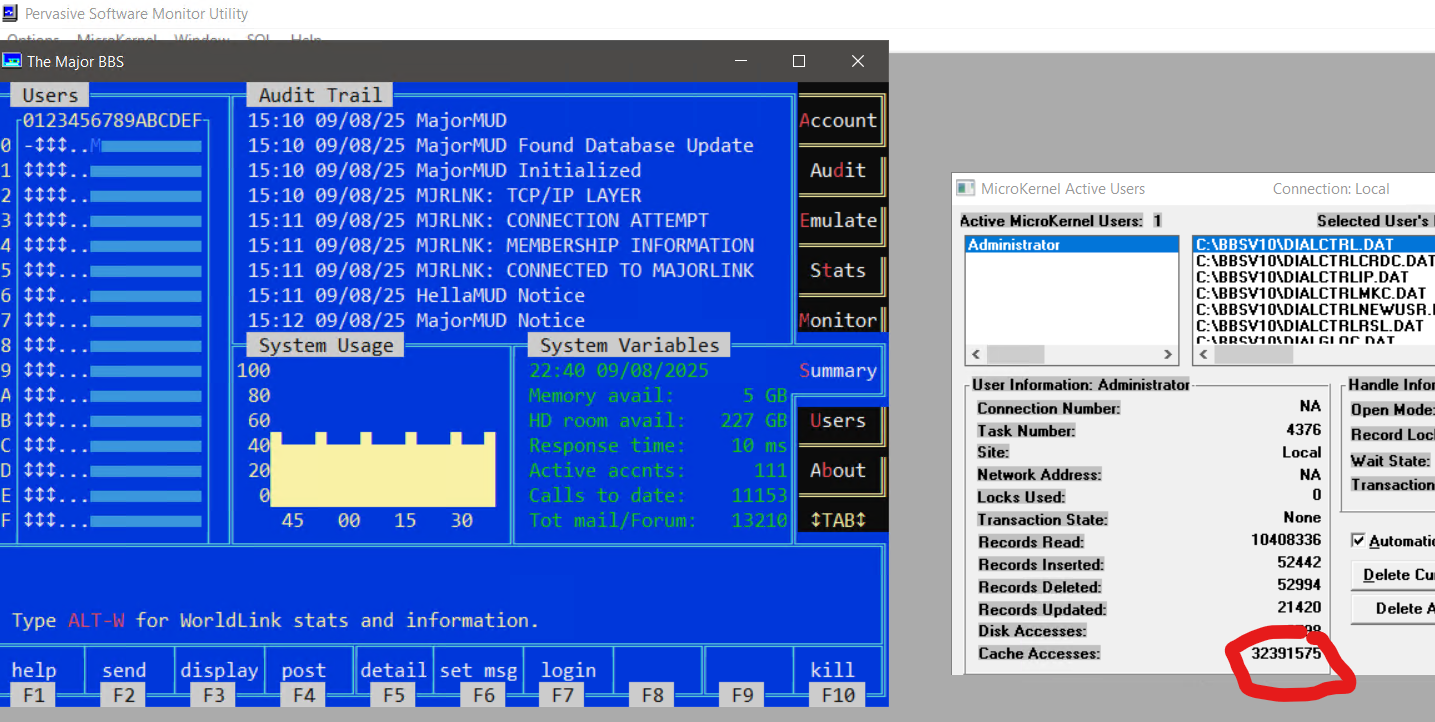Open the Help menu in the Monitor Utility

coord(305,40)
